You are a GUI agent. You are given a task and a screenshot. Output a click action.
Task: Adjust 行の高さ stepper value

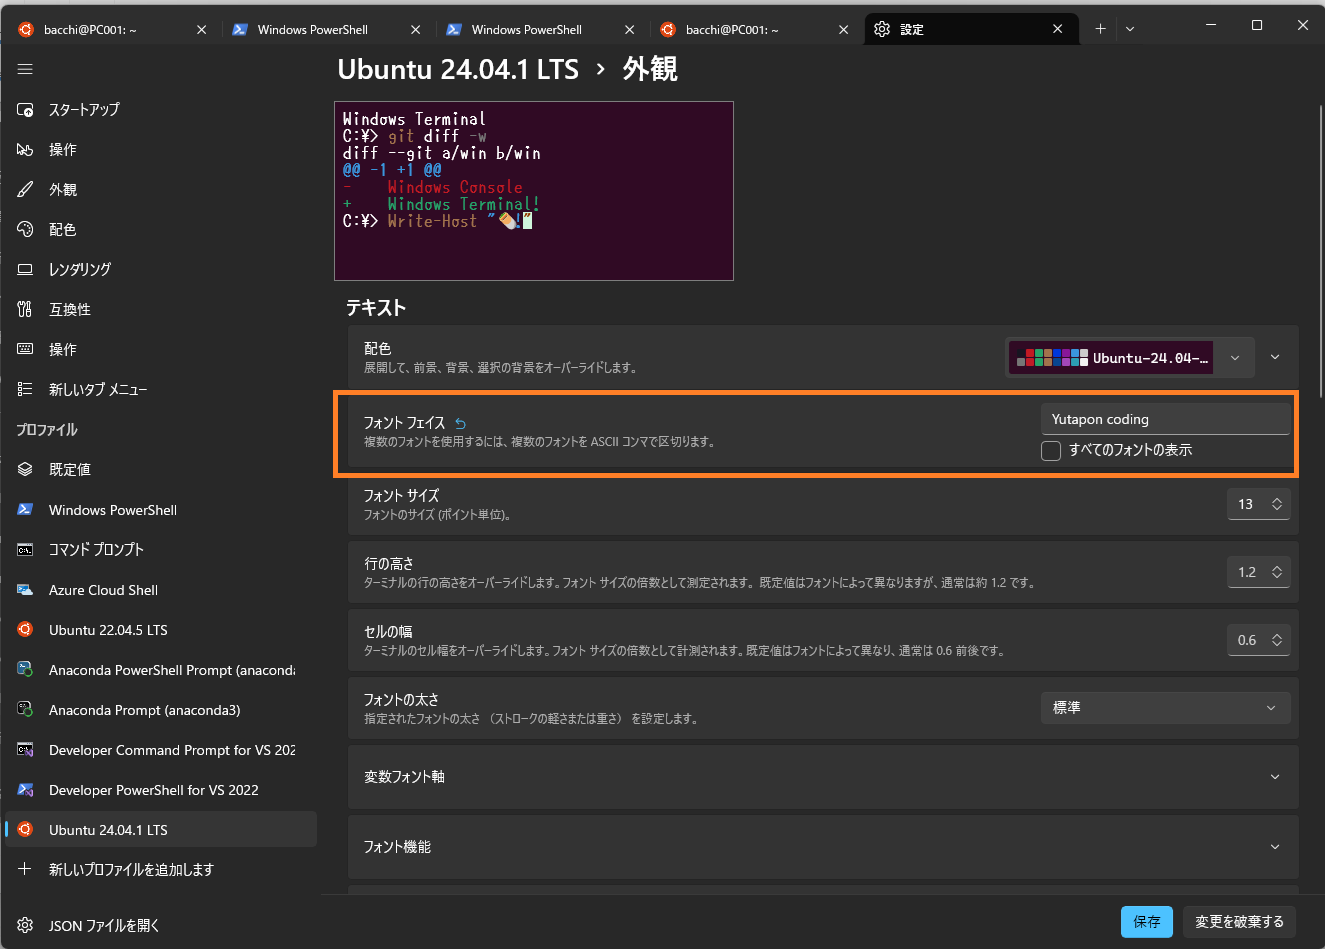coord(1277,572)
